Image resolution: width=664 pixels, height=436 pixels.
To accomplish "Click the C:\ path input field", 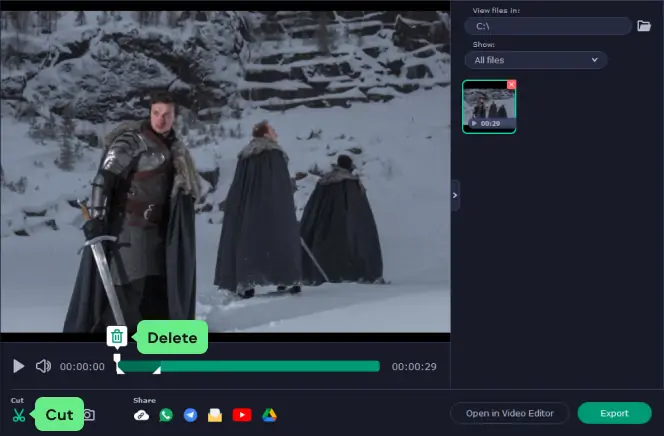I will (548, 26).
